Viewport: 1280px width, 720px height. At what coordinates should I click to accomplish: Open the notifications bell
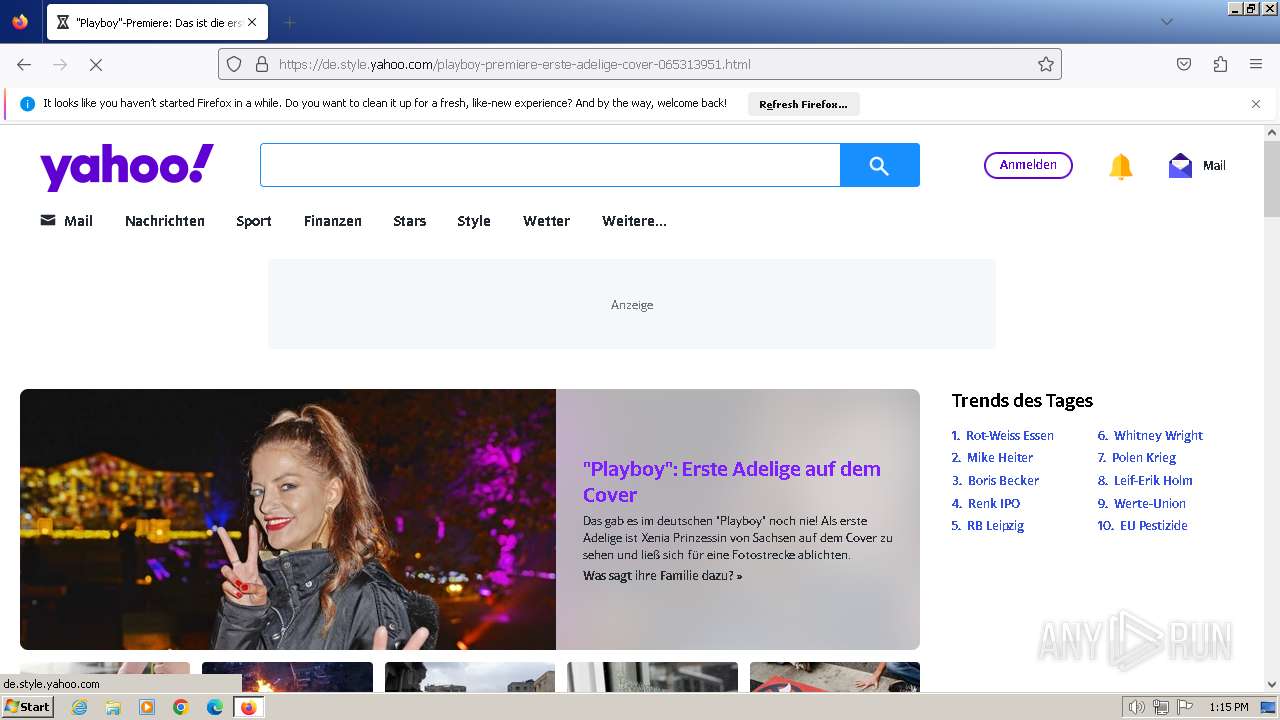(x=1121, y=166)
